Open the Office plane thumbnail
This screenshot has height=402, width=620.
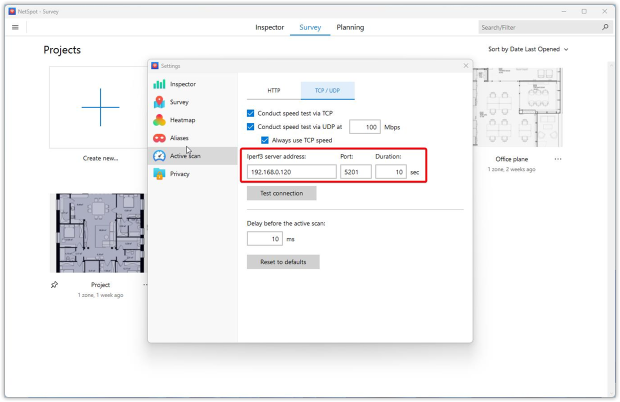517,107
